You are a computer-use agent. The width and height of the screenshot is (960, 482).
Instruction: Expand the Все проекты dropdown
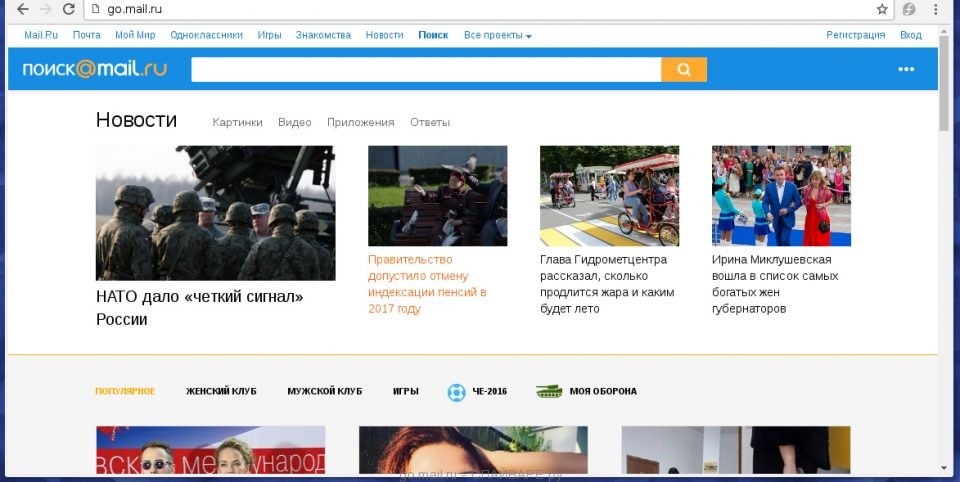point(497,36)
